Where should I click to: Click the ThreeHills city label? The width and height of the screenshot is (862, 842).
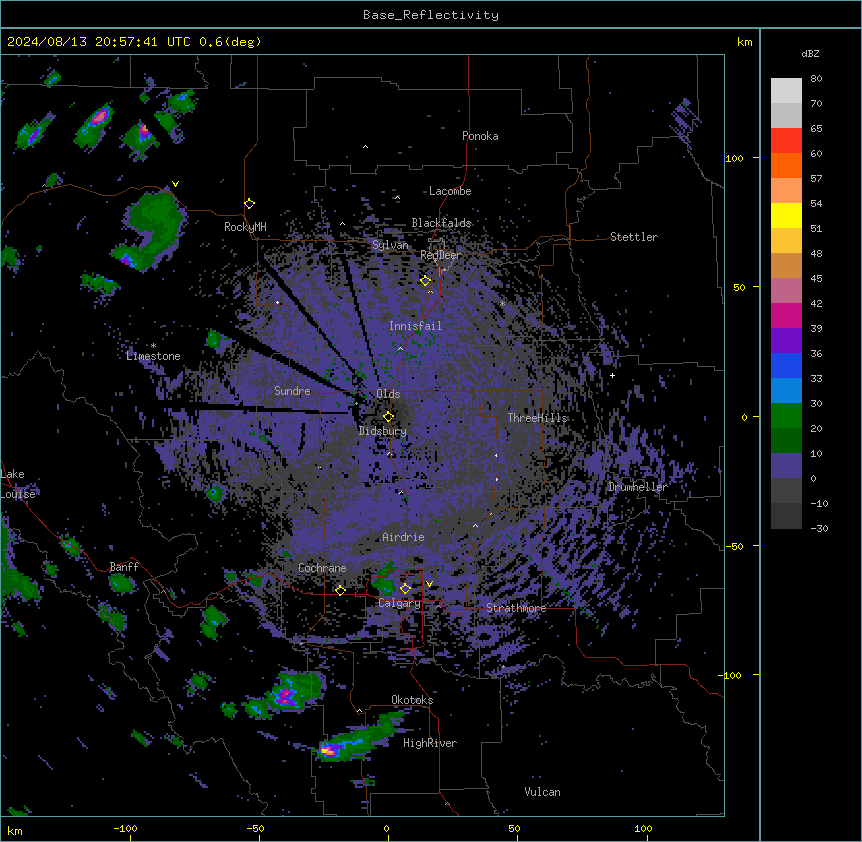coord(537,418)
